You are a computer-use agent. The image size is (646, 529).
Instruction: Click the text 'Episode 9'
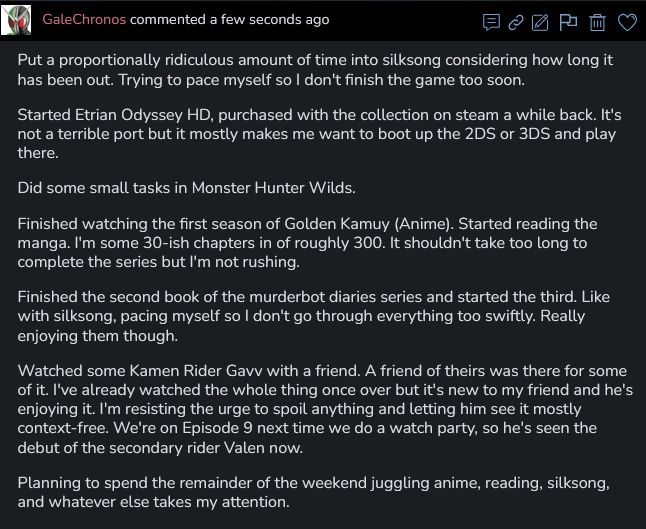(217, 428)
